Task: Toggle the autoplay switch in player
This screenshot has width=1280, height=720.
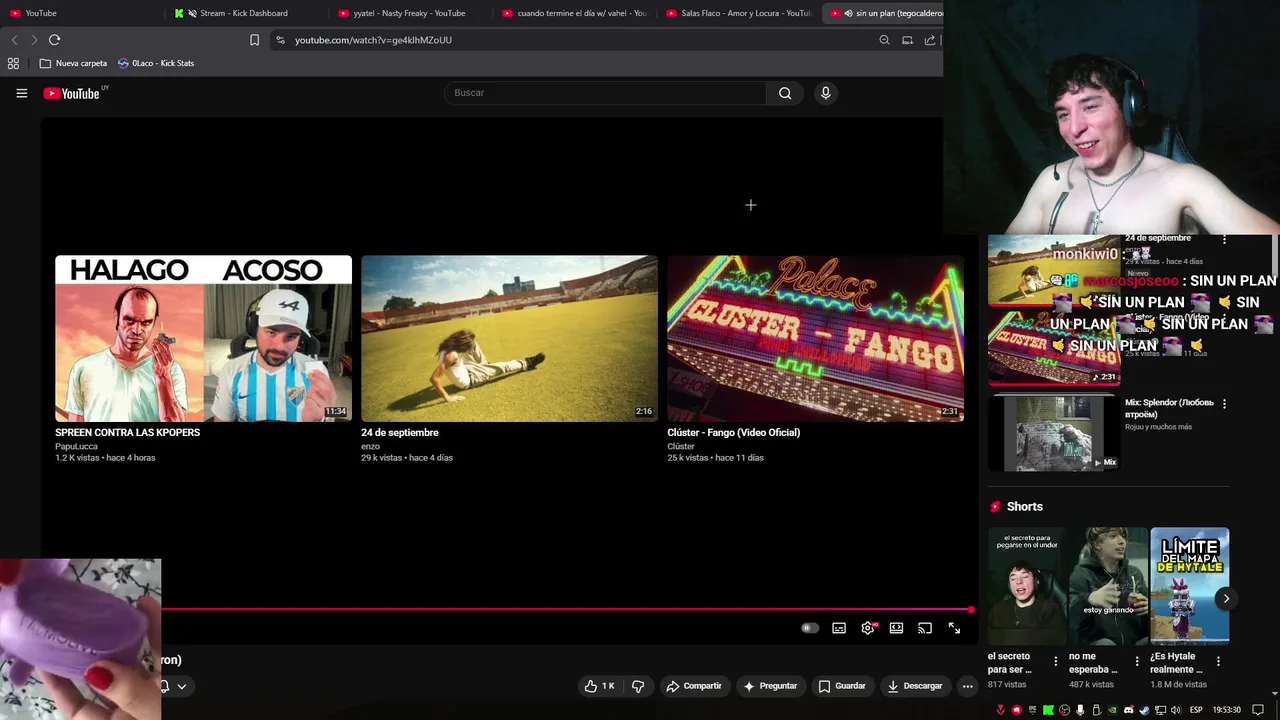Action: 810,628
